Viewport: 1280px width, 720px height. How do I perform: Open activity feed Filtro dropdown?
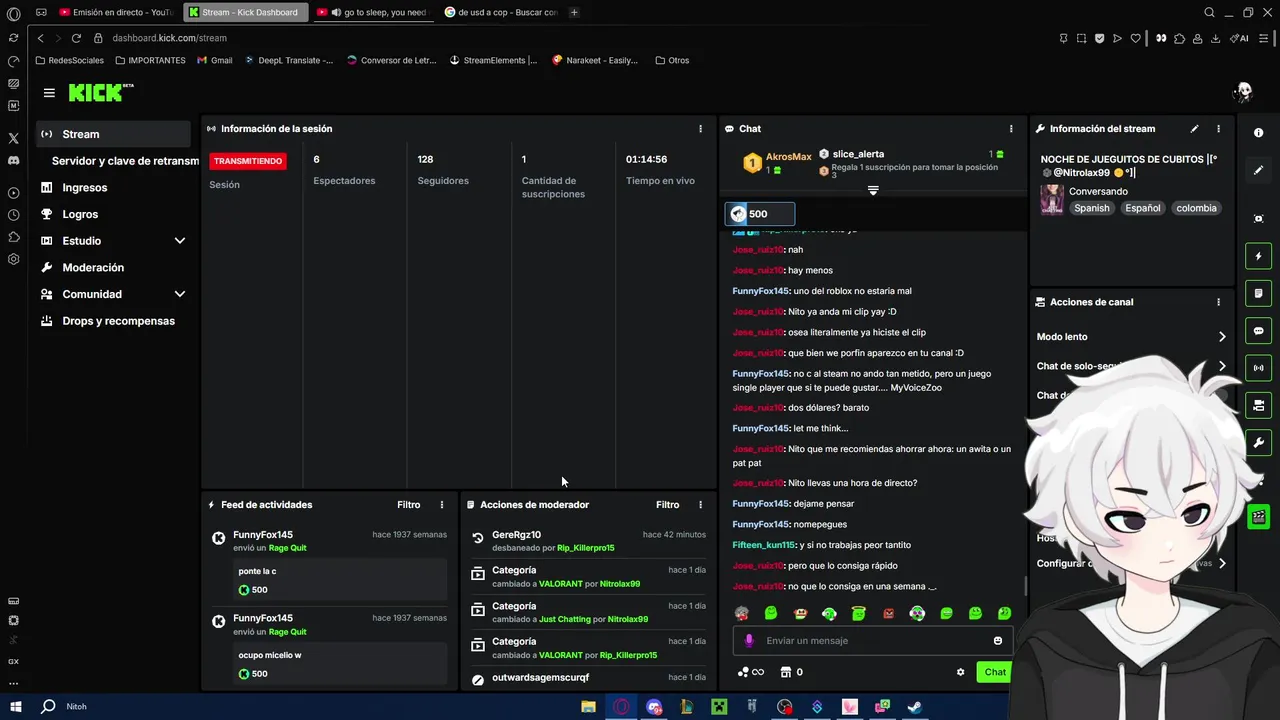409,505
